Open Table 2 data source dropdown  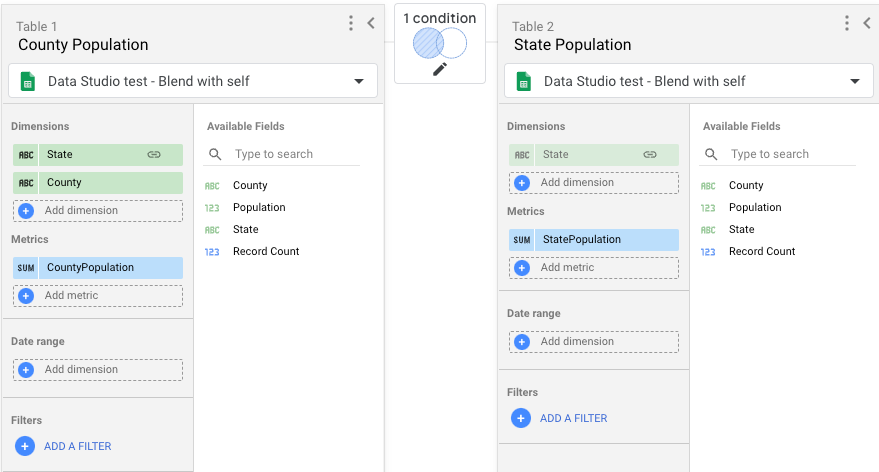(x=854, y=82)
